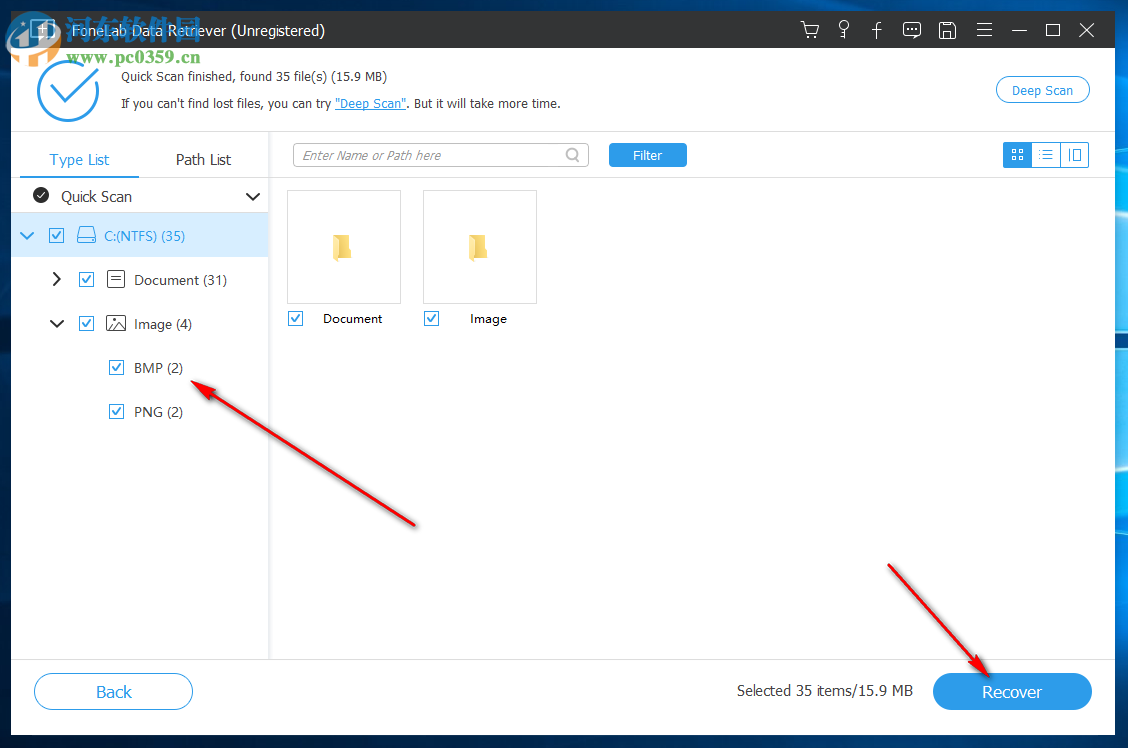Click the save scan results icon
Viewport: 1128px width, 748px height.
point(947,29)
